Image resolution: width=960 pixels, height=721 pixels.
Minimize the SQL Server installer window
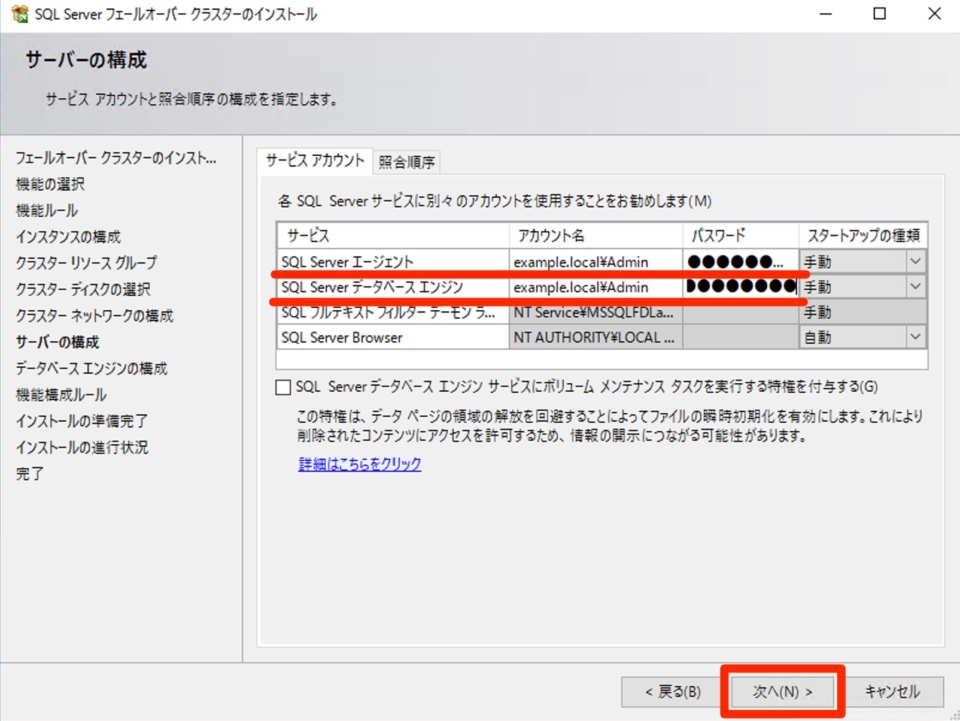pyautogui.click(x=826, y=13)
